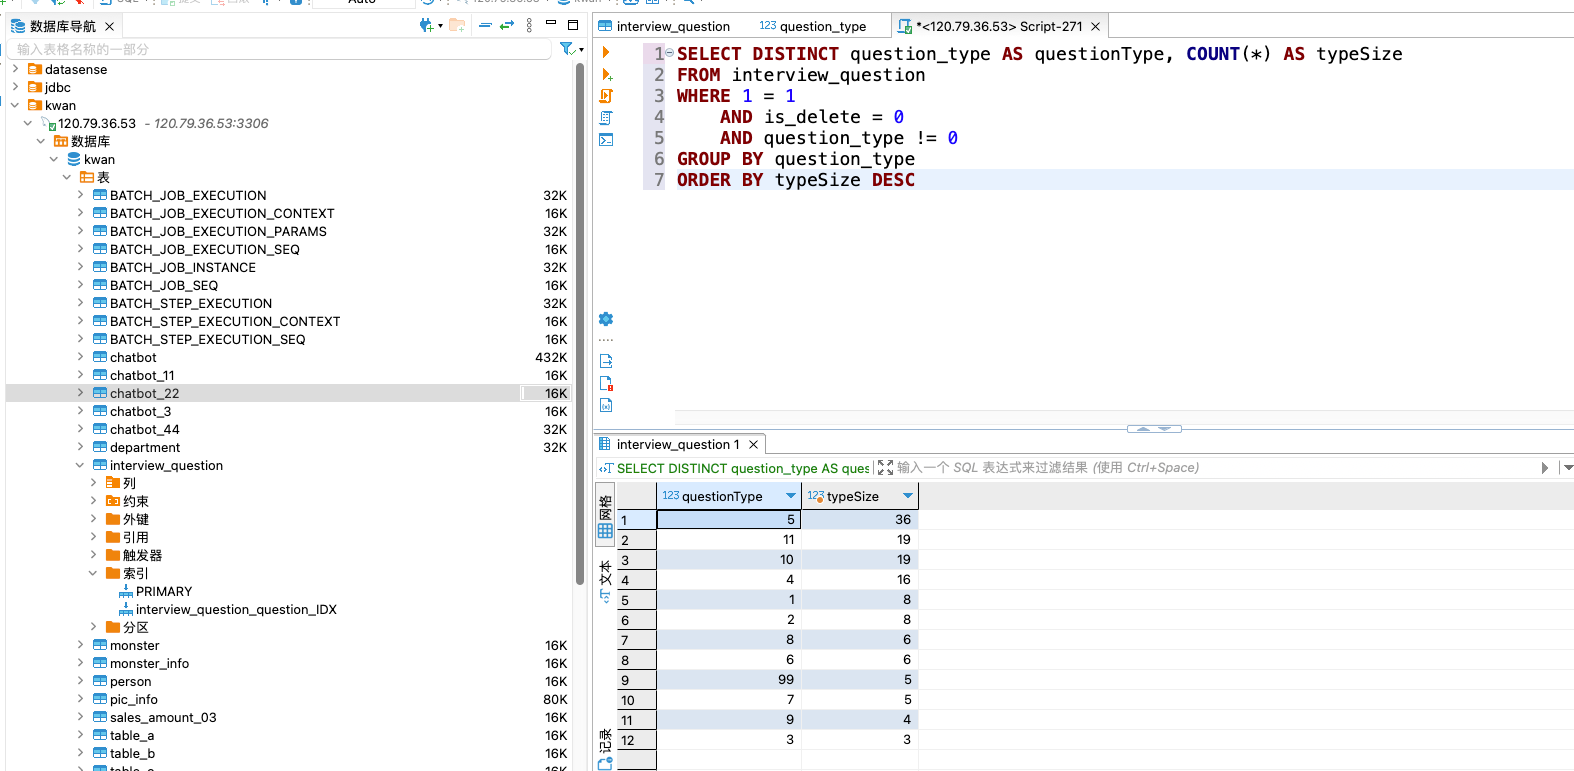Click the history arrow at results filter end

(1545, 468)
